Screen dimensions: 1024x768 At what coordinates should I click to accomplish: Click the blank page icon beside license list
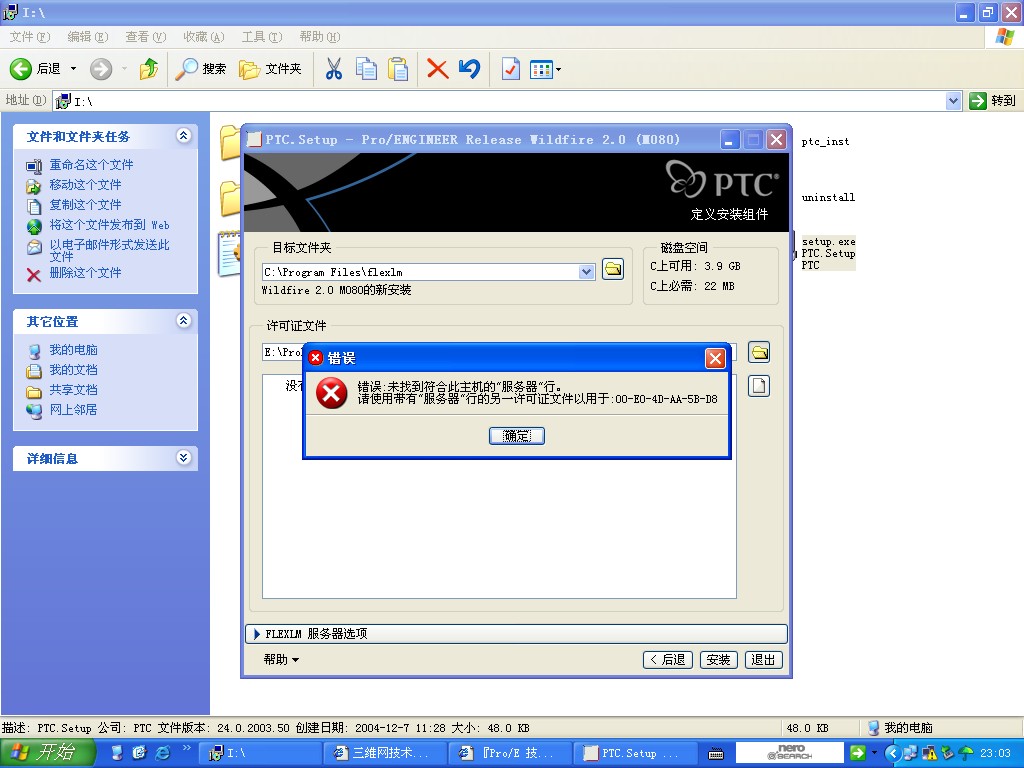tap(759, 386)
